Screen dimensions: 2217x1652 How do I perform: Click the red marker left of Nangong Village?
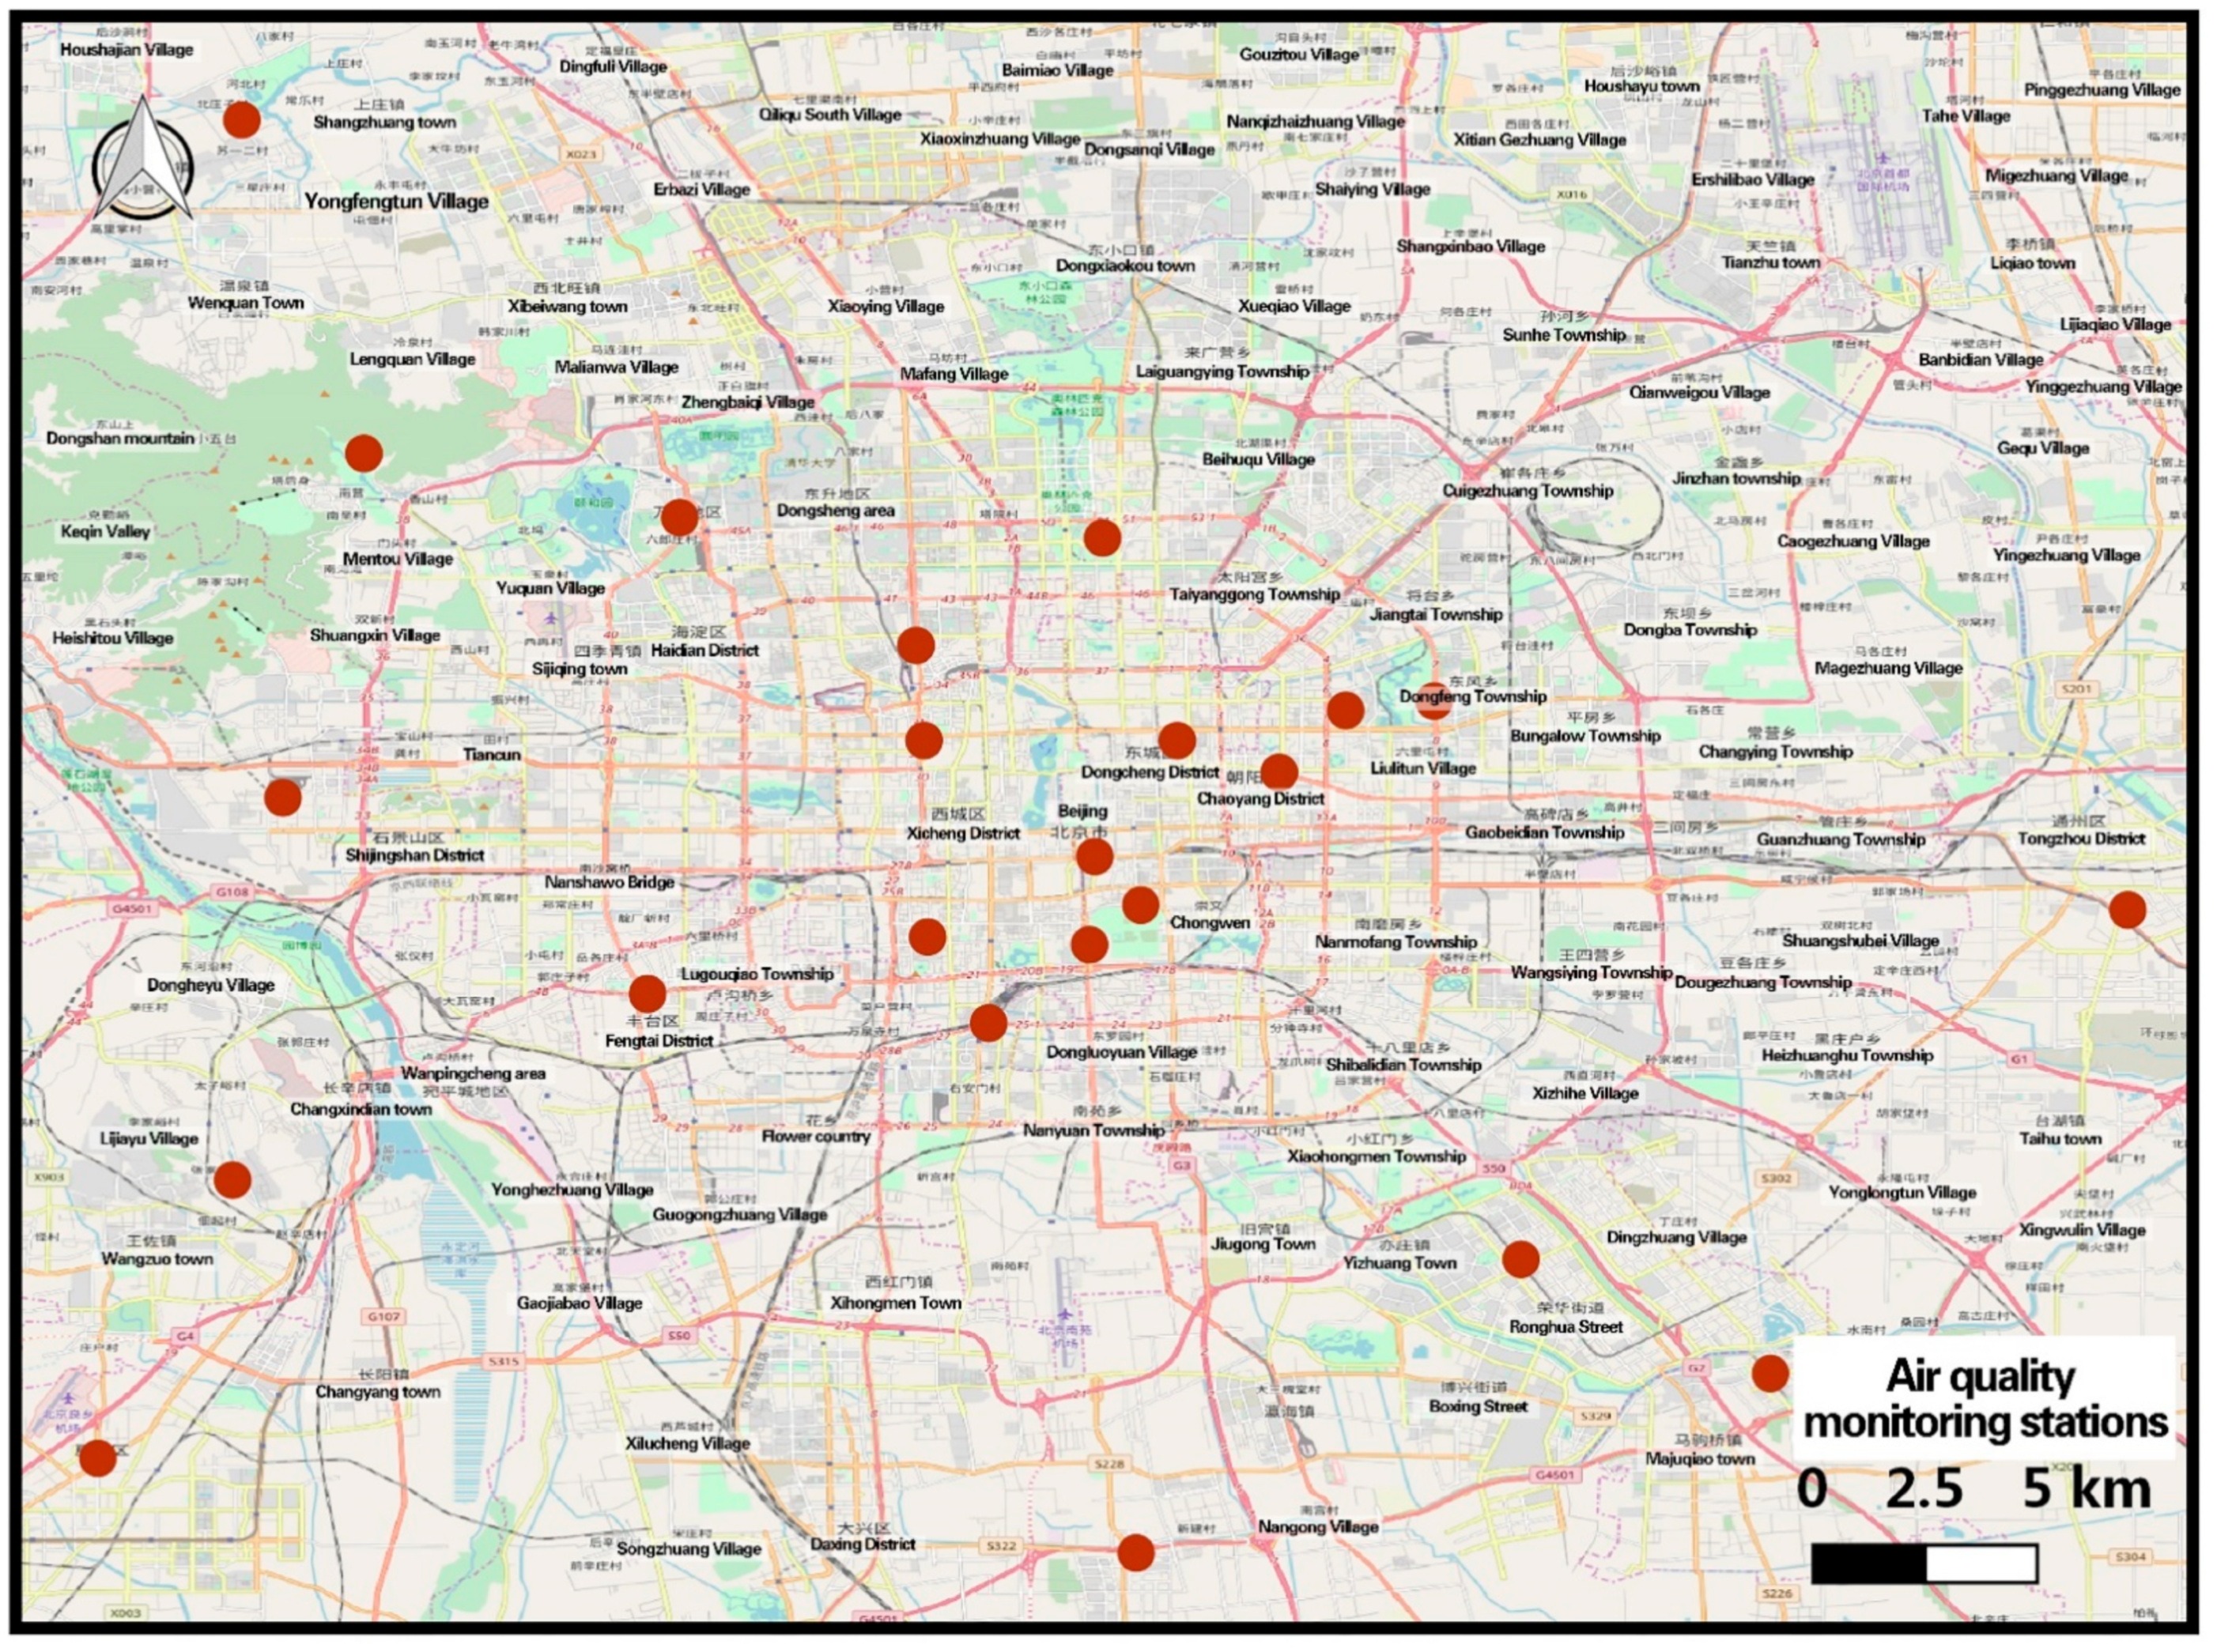point(1135,1552)
